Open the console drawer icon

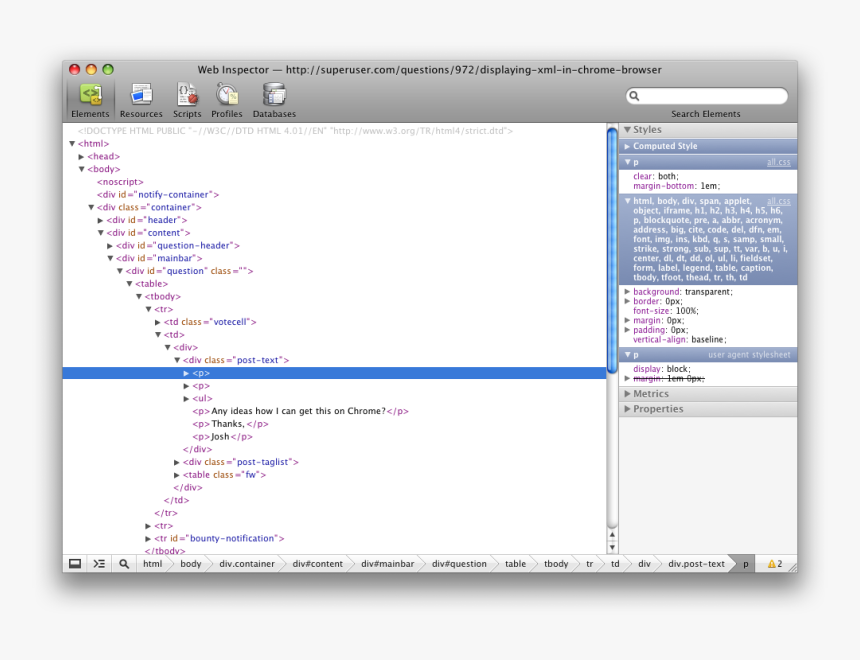click(x=98, y=563)
